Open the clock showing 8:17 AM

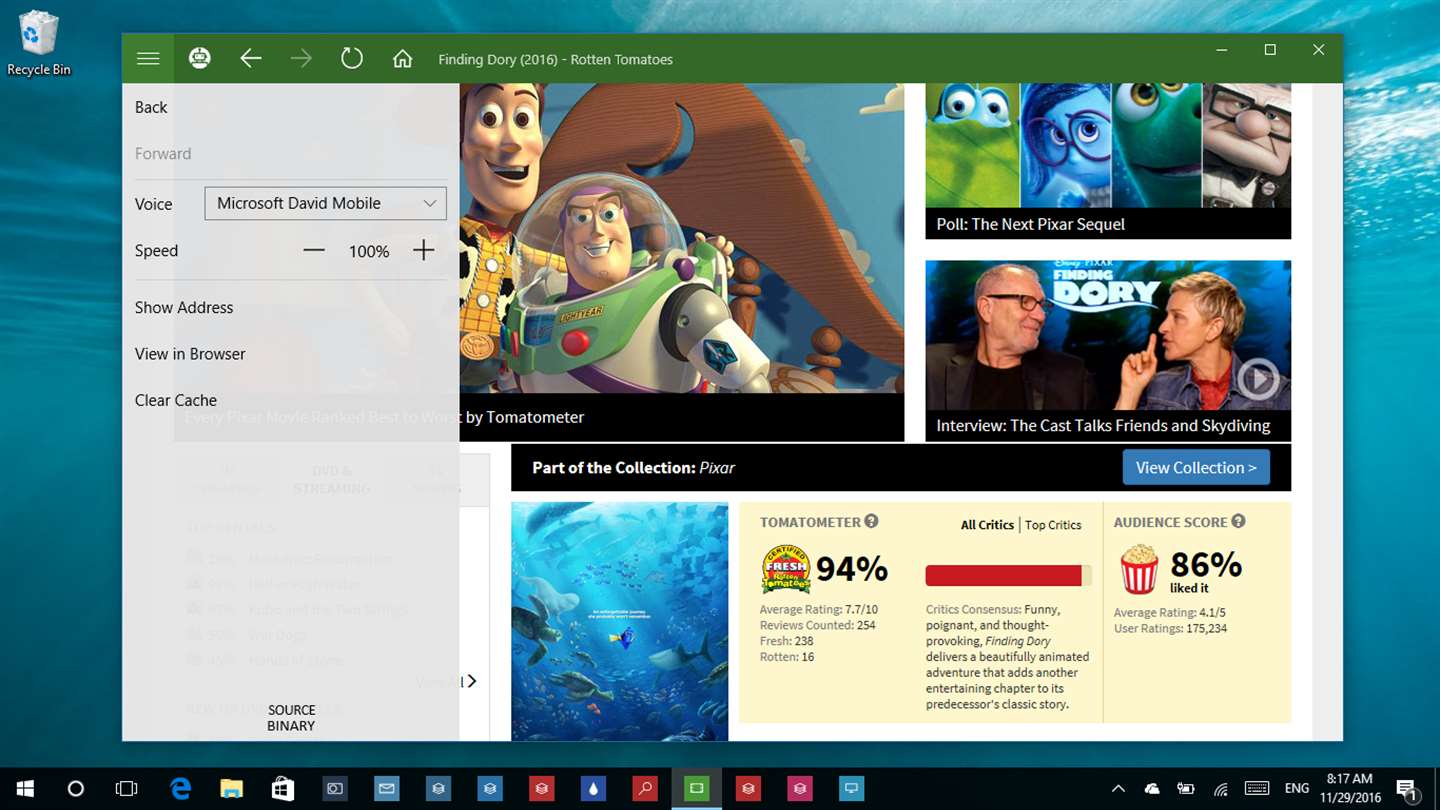(x=1348, y=789)
